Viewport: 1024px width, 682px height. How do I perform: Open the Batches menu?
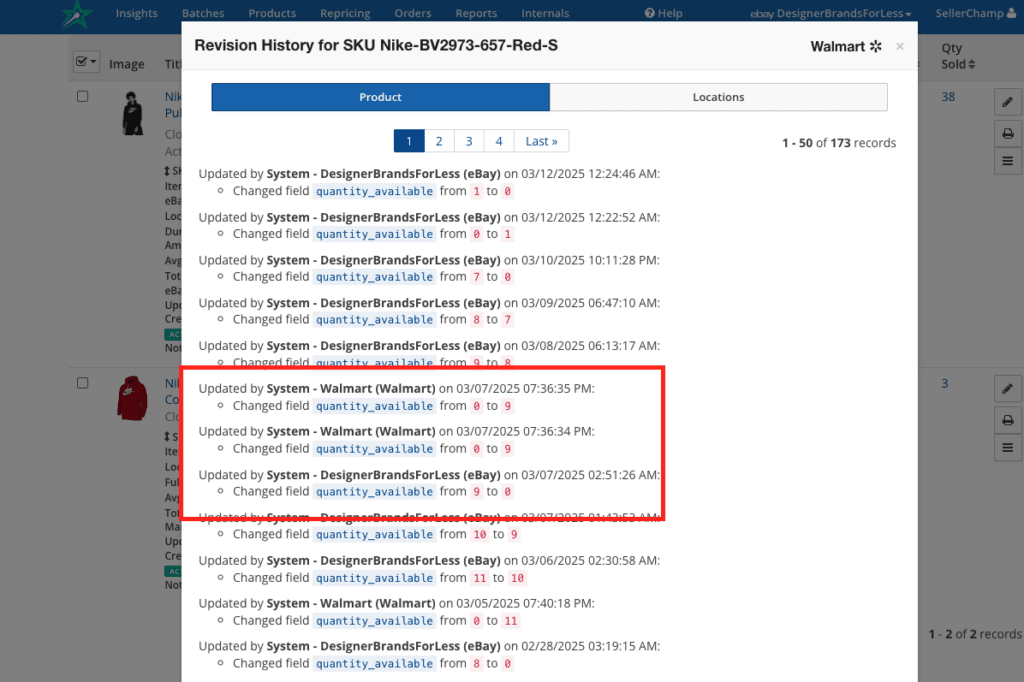pos(203,13)
